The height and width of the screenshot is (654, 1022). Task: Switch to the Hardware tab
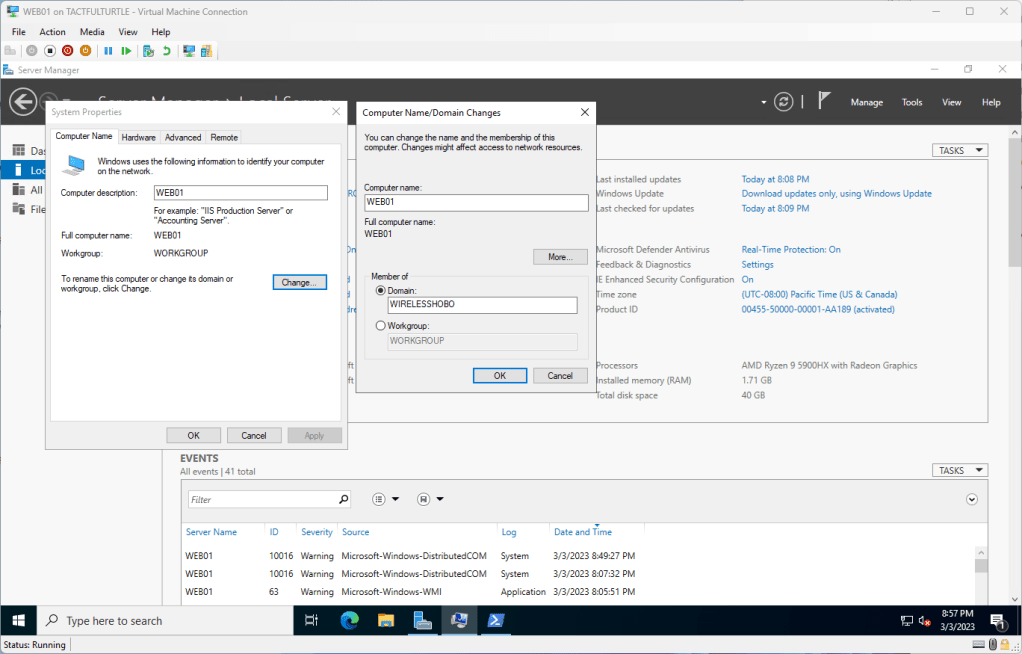tap(138, 137)
